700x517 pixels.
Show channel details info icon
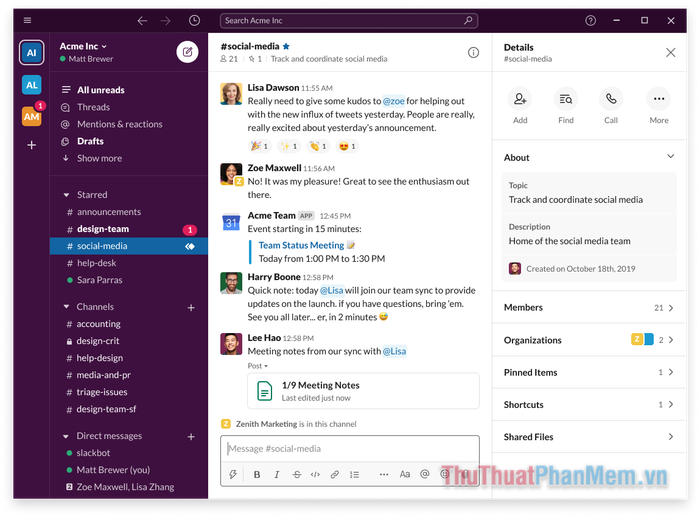pyautogui.click(x=473, y=53)
